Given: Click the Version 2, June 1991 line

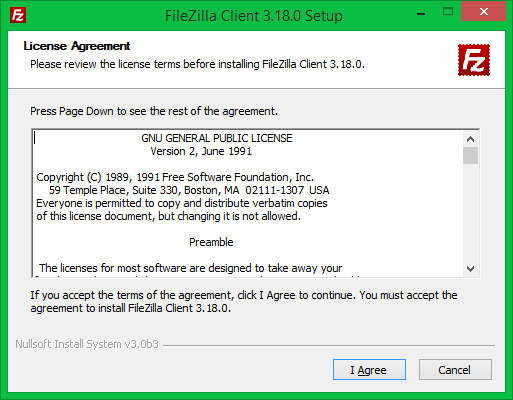Looking at the screenshot, I should [x=201, y=151].
